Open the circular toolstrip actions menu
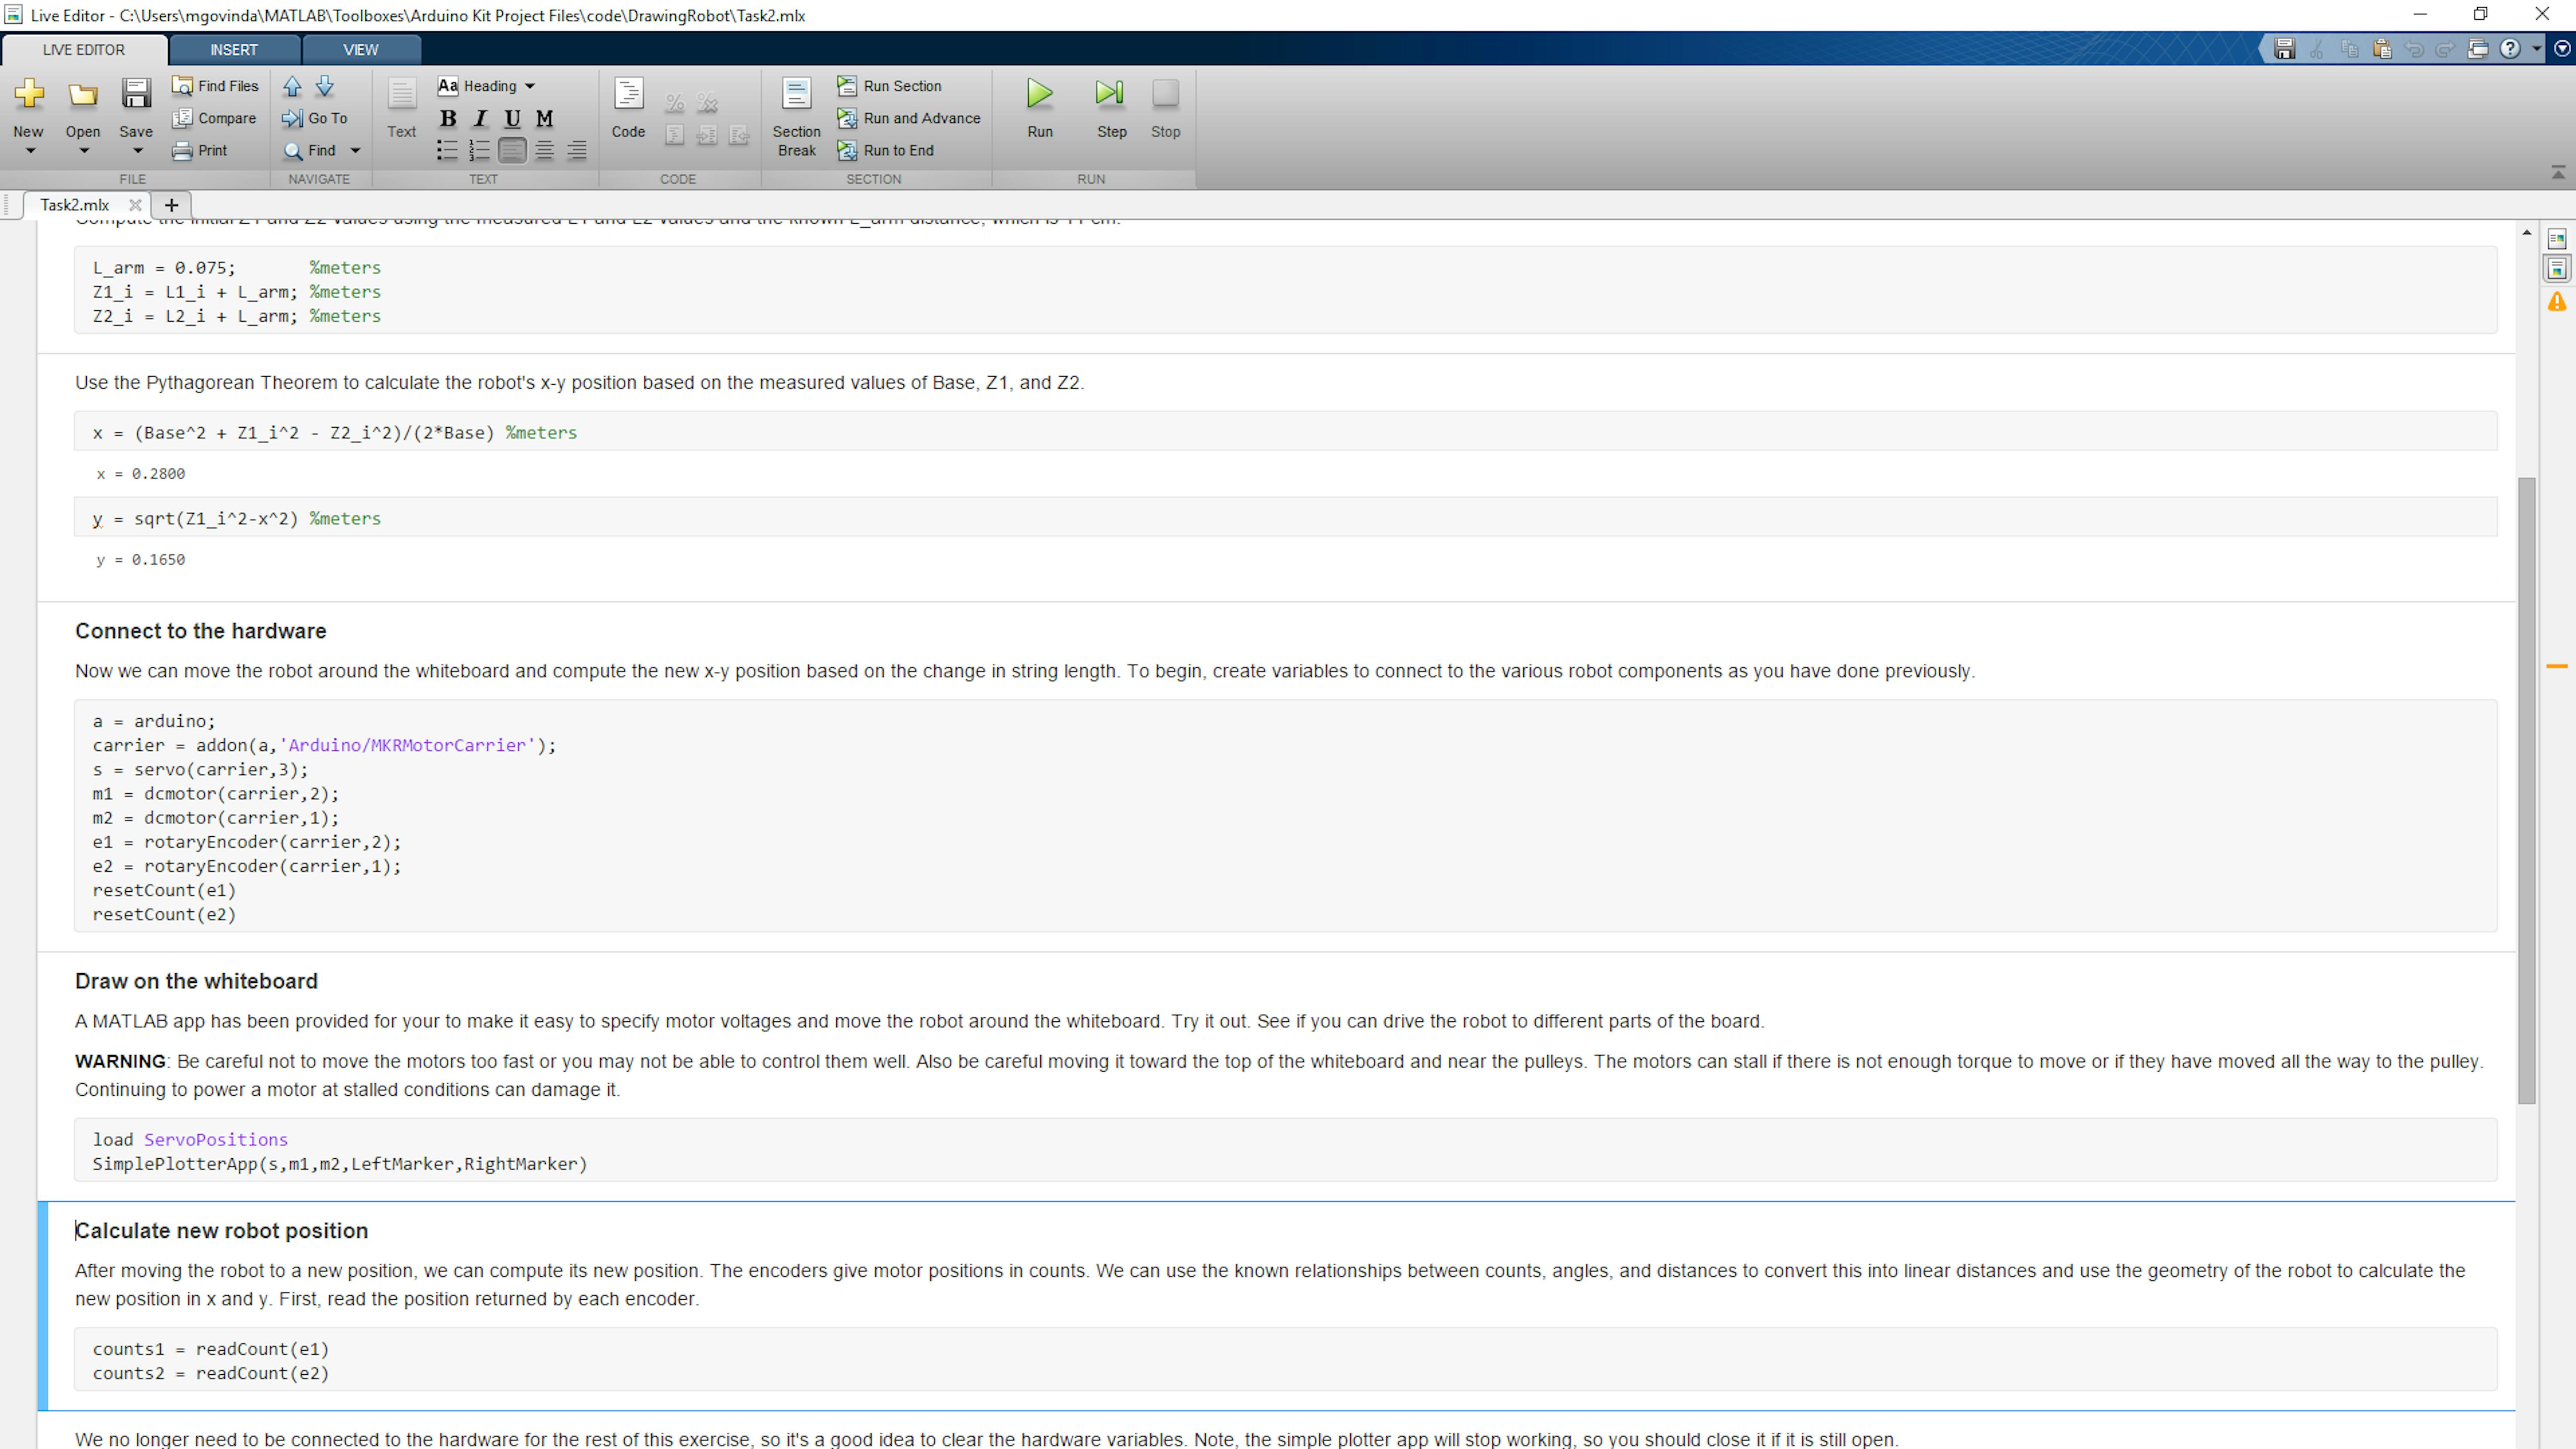 (2562, 48)
